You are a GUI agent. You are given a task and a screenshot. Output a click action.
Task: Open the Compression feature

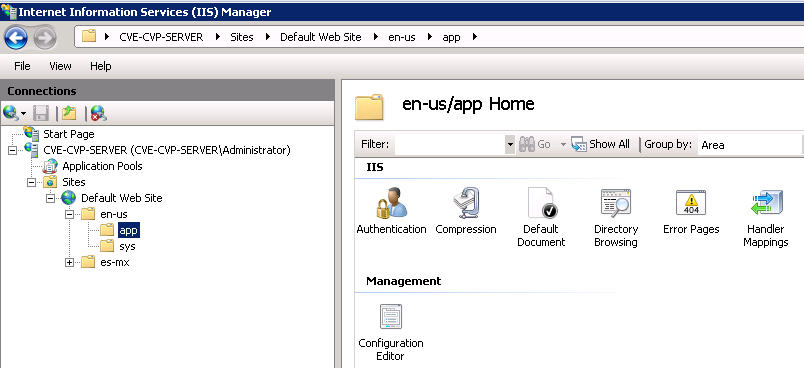[x=466, y=211]
